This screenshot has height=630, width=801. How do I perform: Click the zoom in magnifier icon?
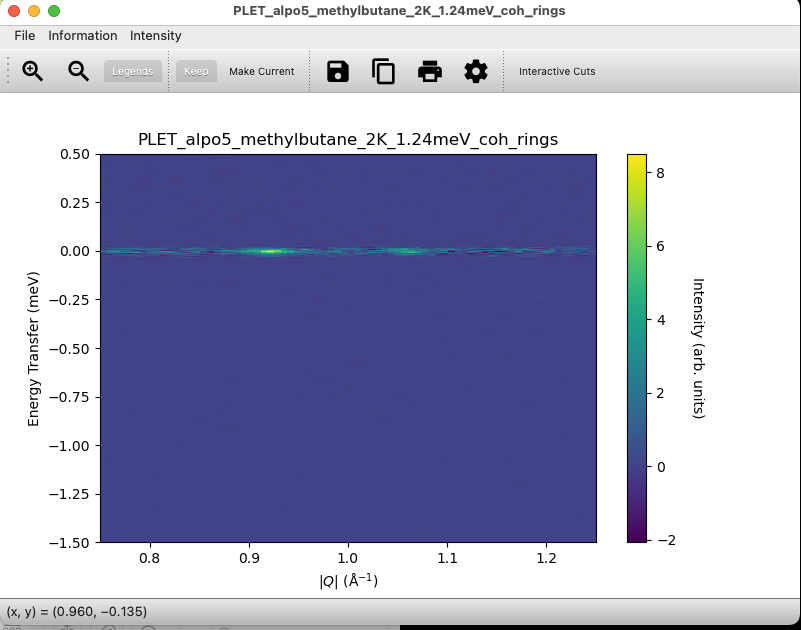coord(33,71)
